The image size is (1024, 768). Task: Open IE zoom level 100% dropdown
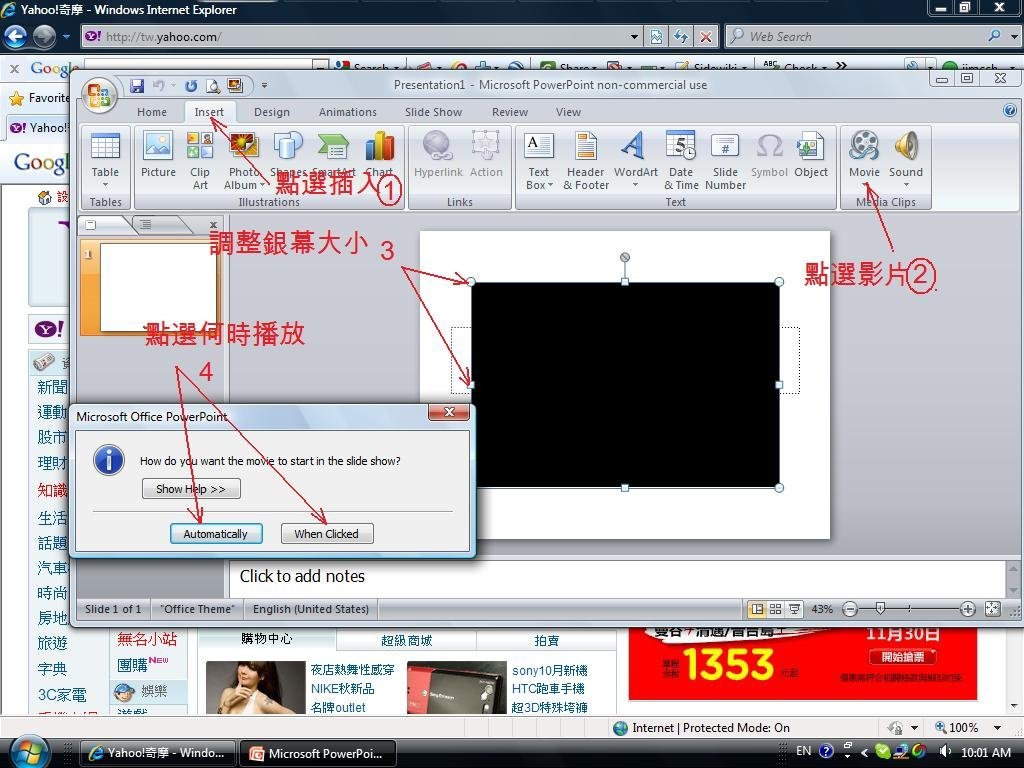click(997, 728)
